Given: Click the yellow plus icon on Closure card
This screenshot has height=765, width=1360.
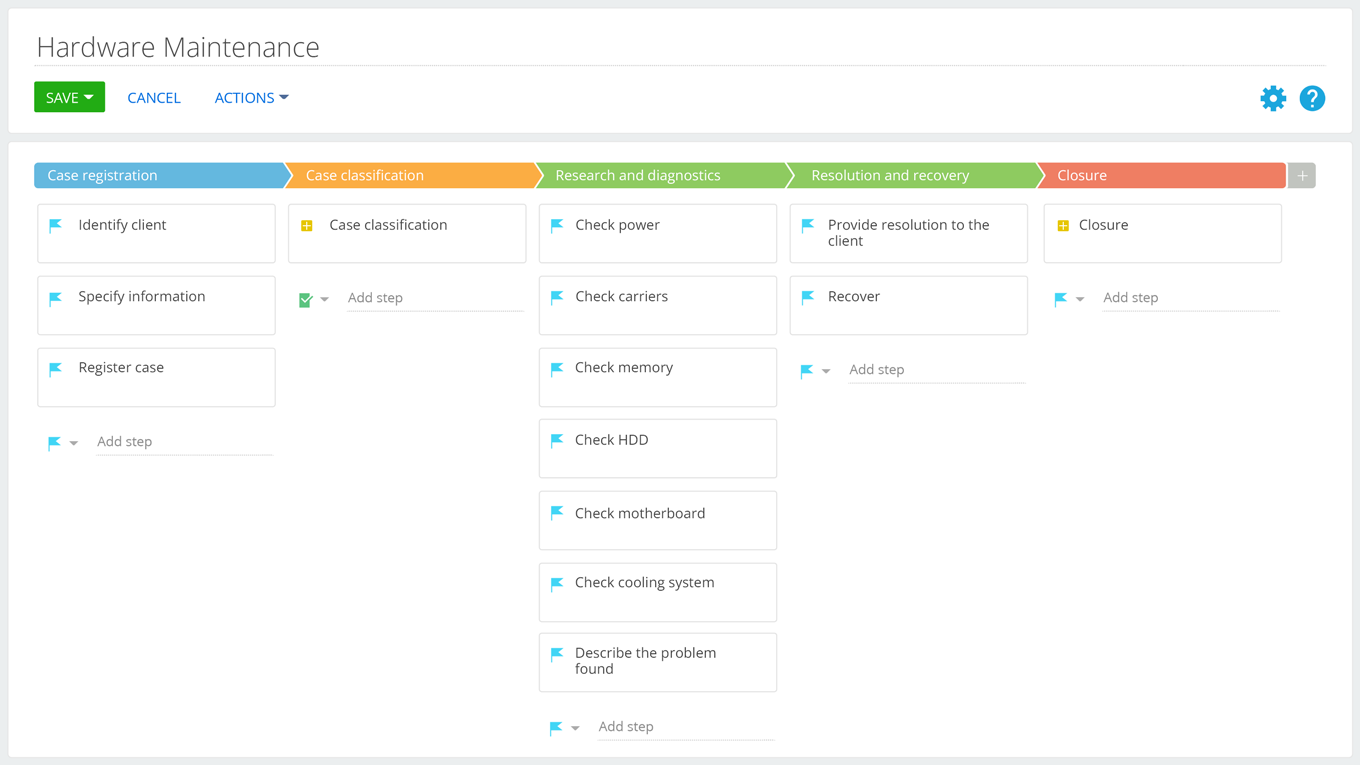Looking at the screenshot, I should coord(1063,226).
